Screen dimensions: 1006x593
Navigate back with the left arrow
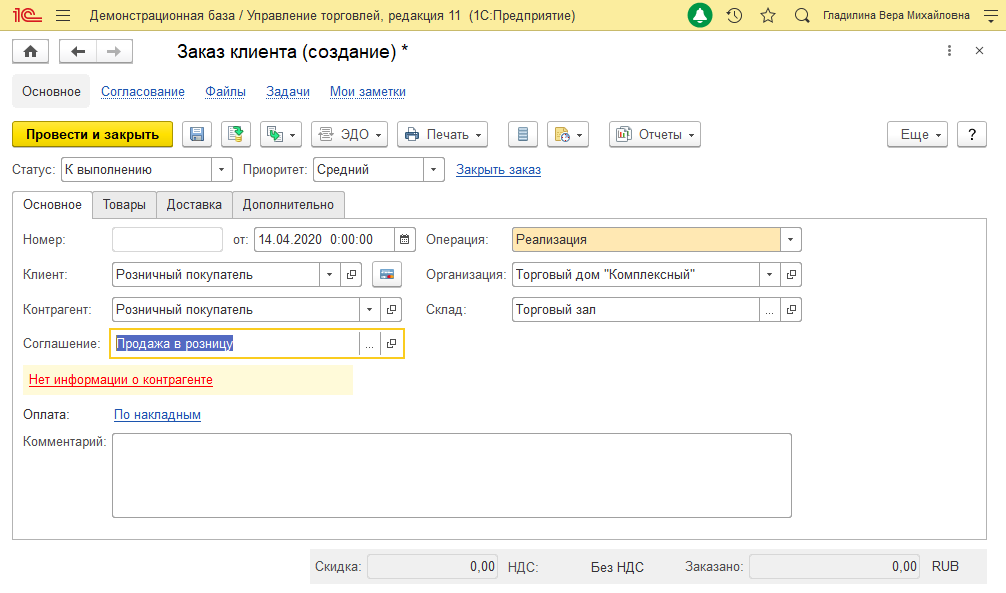tap(78, 51)
